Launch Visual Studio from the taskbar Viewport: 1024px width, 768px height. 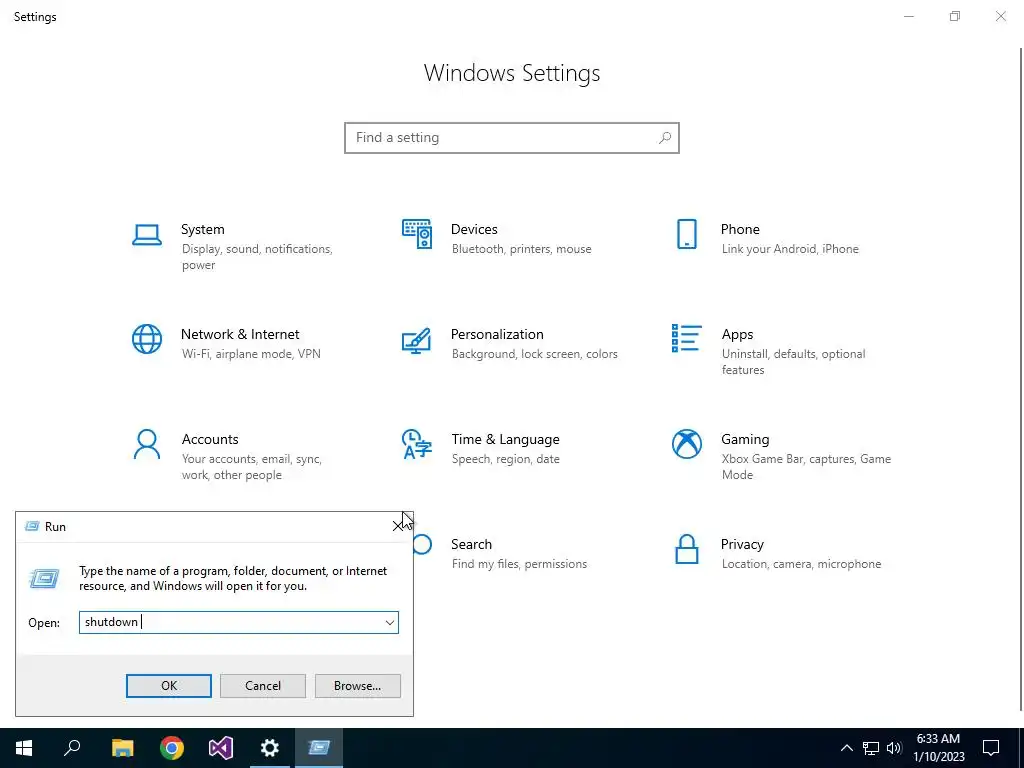(221, 748)
